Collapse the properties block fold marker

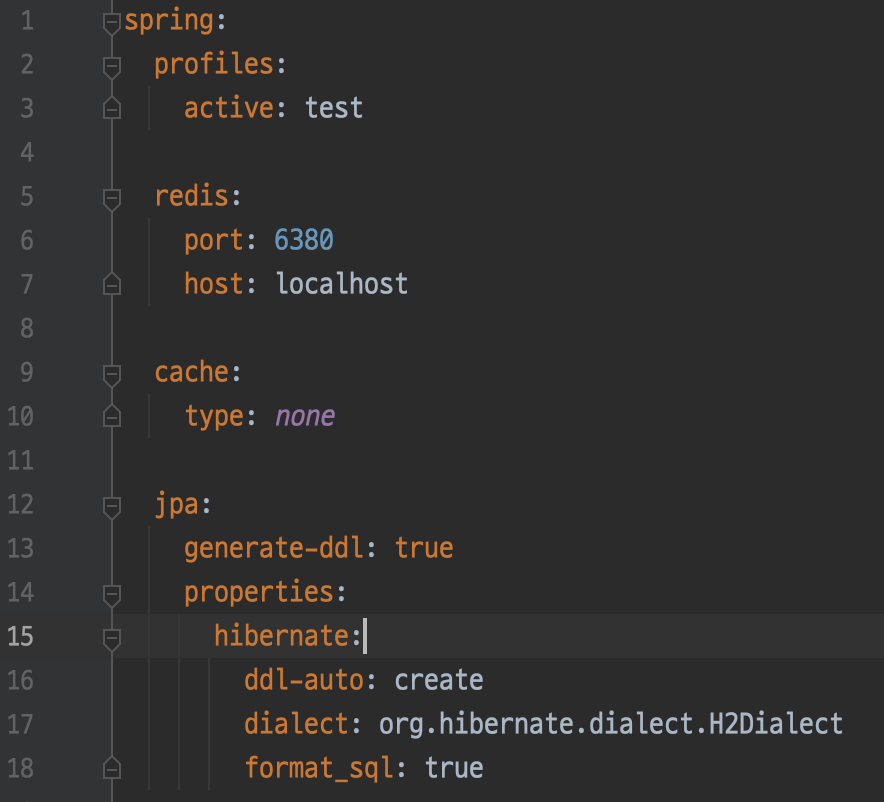coord(112,595)
